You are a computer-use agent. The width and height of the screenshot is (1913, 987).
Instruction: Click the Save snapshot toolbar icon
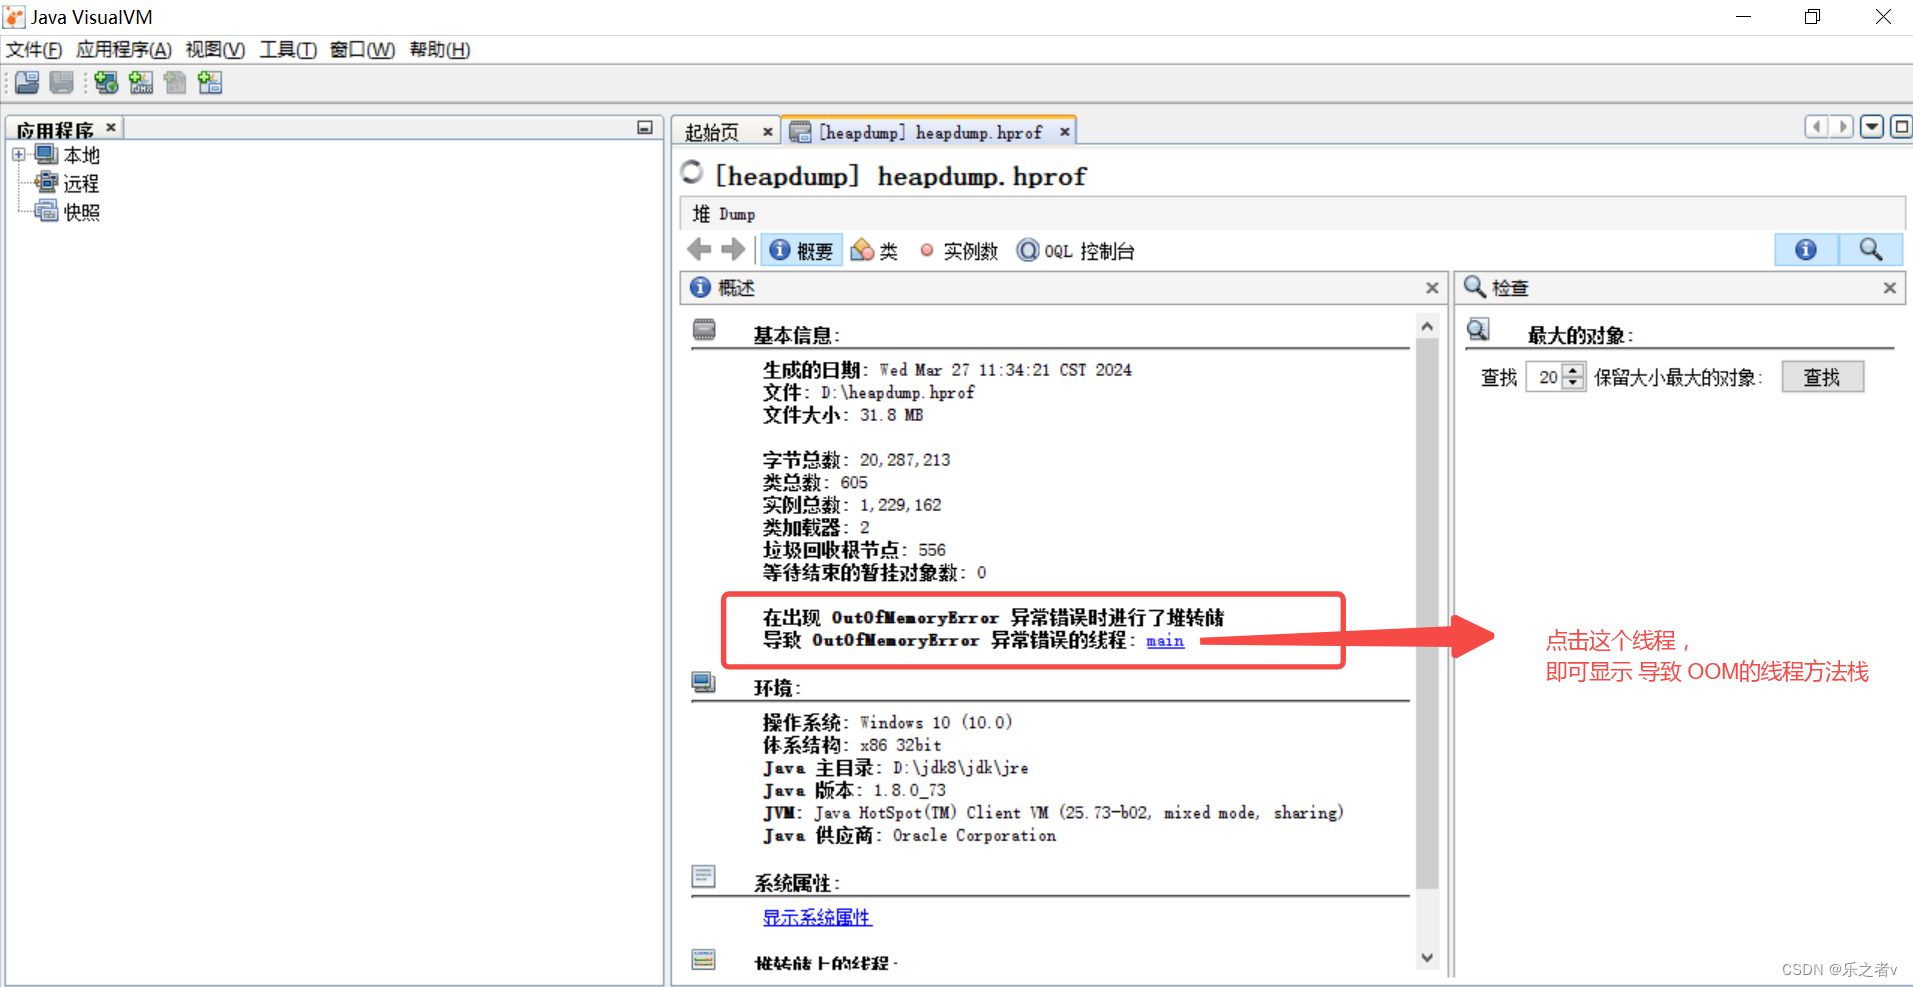tap(62, 83)
